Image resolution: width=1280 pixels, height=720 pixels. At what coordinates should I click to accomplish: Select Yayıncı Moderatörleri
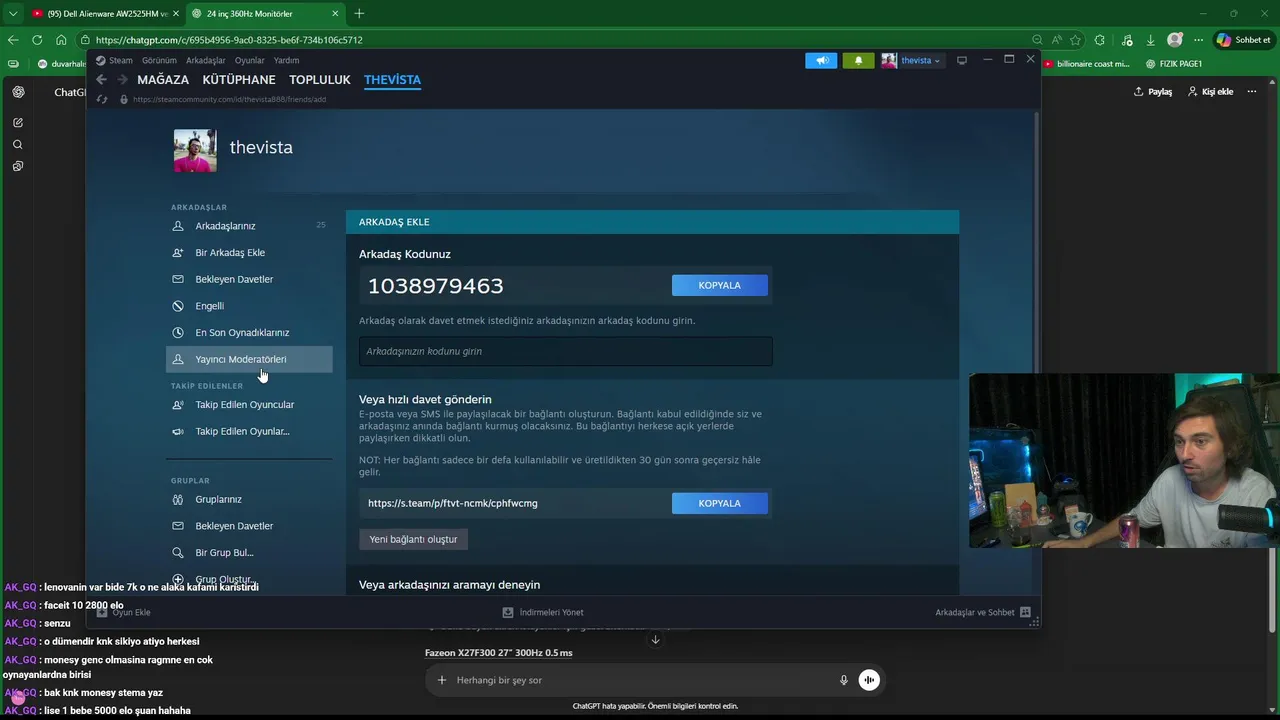click(x=249, y=359)
